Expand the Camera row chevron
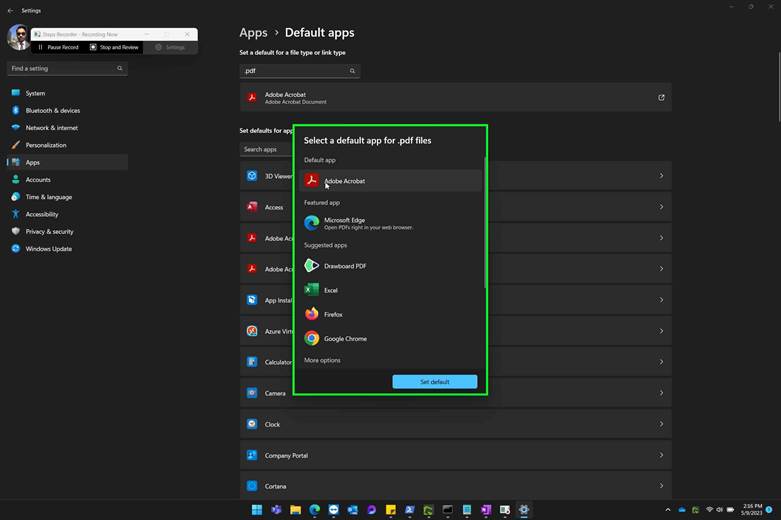Image resolution: width=781 pixels, height=520 pixels. pyautogui.click(x=661, y=393)
